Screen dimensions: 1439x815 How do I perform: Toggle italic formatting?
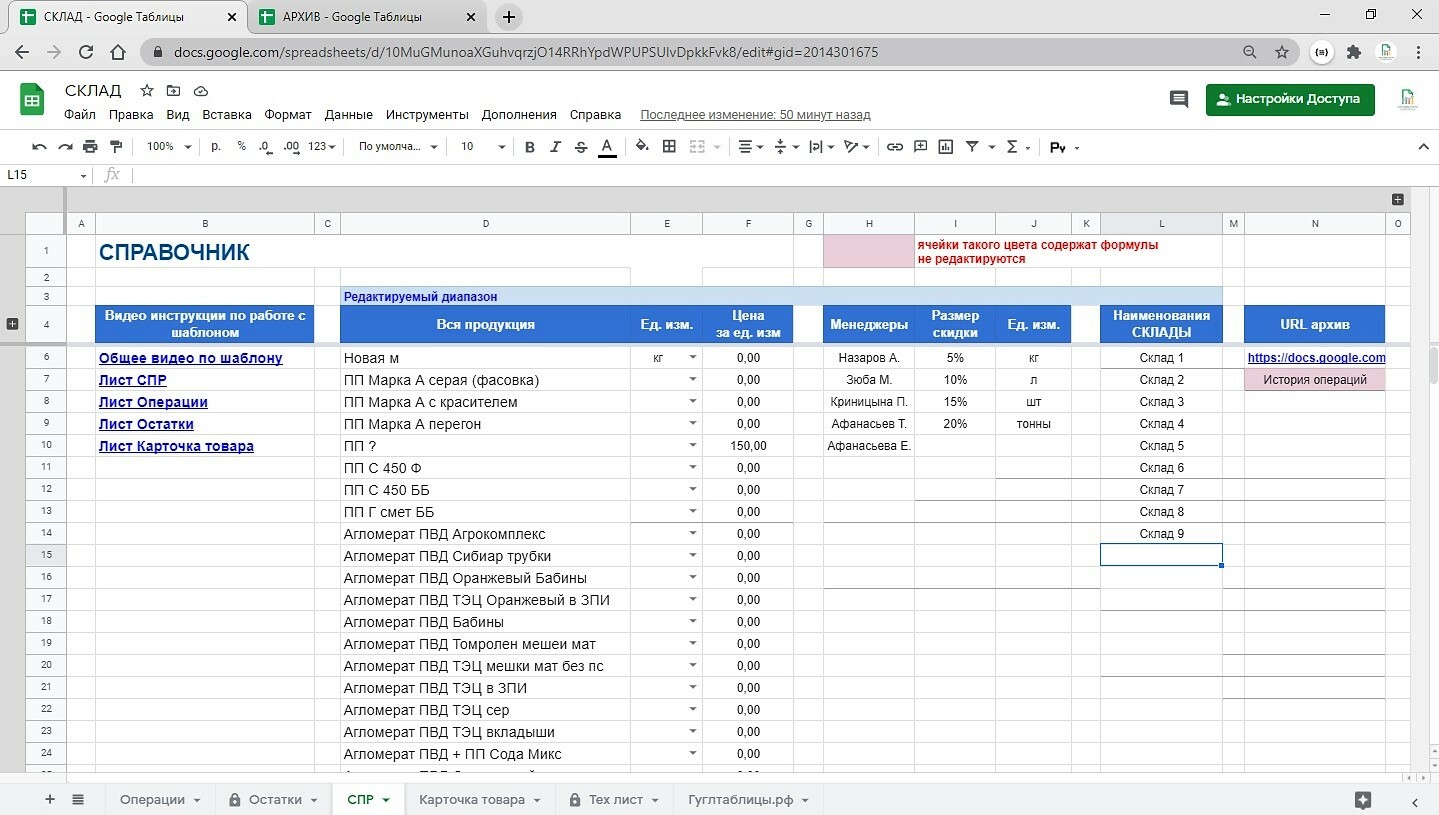pyautogui.click(x=556, y=147)
